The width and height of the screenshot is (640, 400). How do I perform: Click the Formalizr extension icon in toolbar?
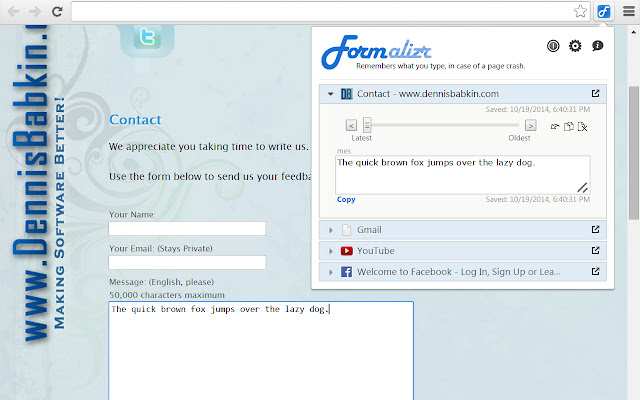(x=603, y=11)
